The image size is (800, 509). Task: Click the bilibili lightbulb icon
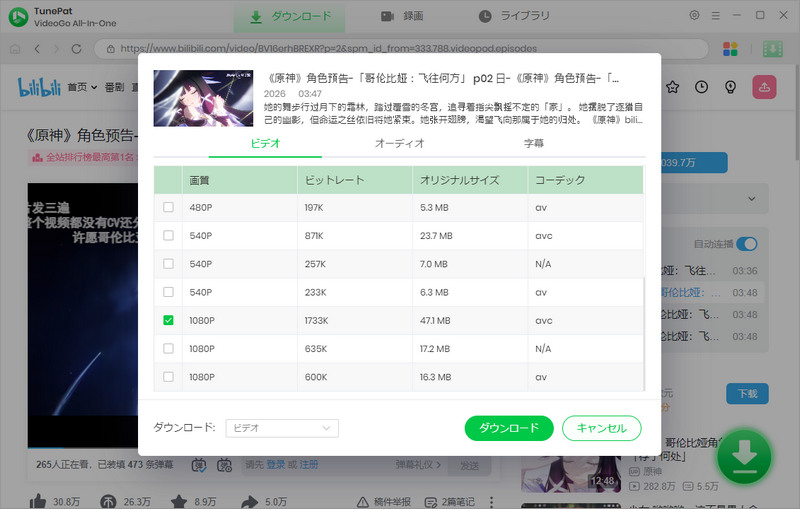tap(731, 87)
